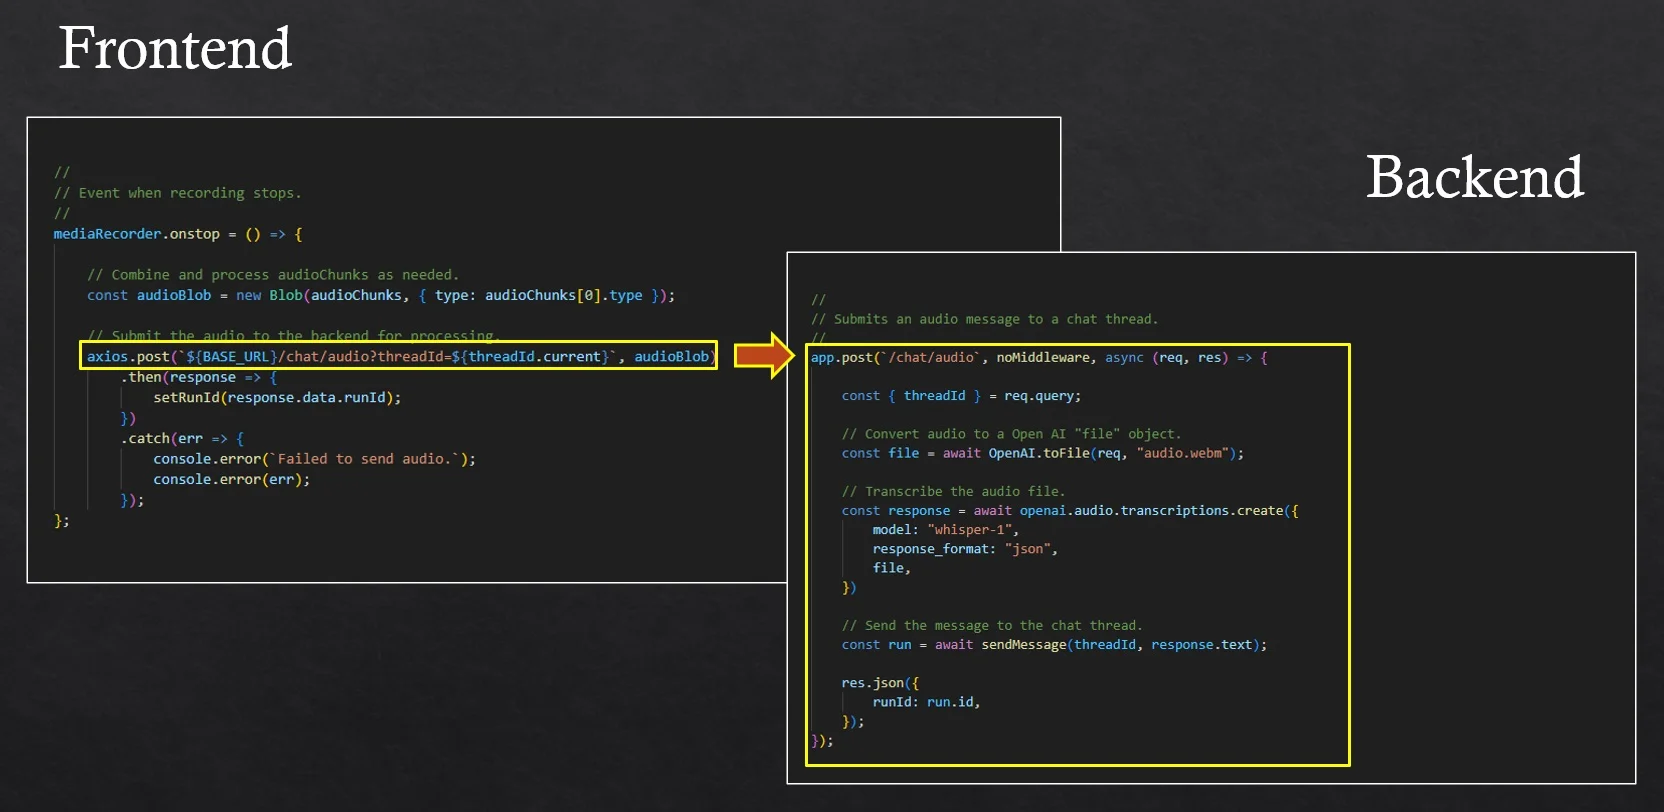This screenshot has width=1664, height=812.
Task: Click the 'Combine and process audioChunks' comment
Action: click(272, 275)
